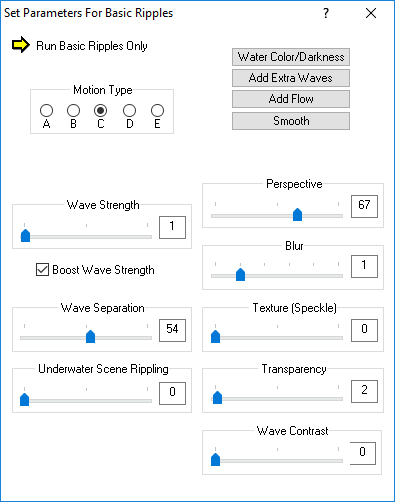Click the Add Flow button
The height and width of the screenshot is (502, 395).
point(291,99)
